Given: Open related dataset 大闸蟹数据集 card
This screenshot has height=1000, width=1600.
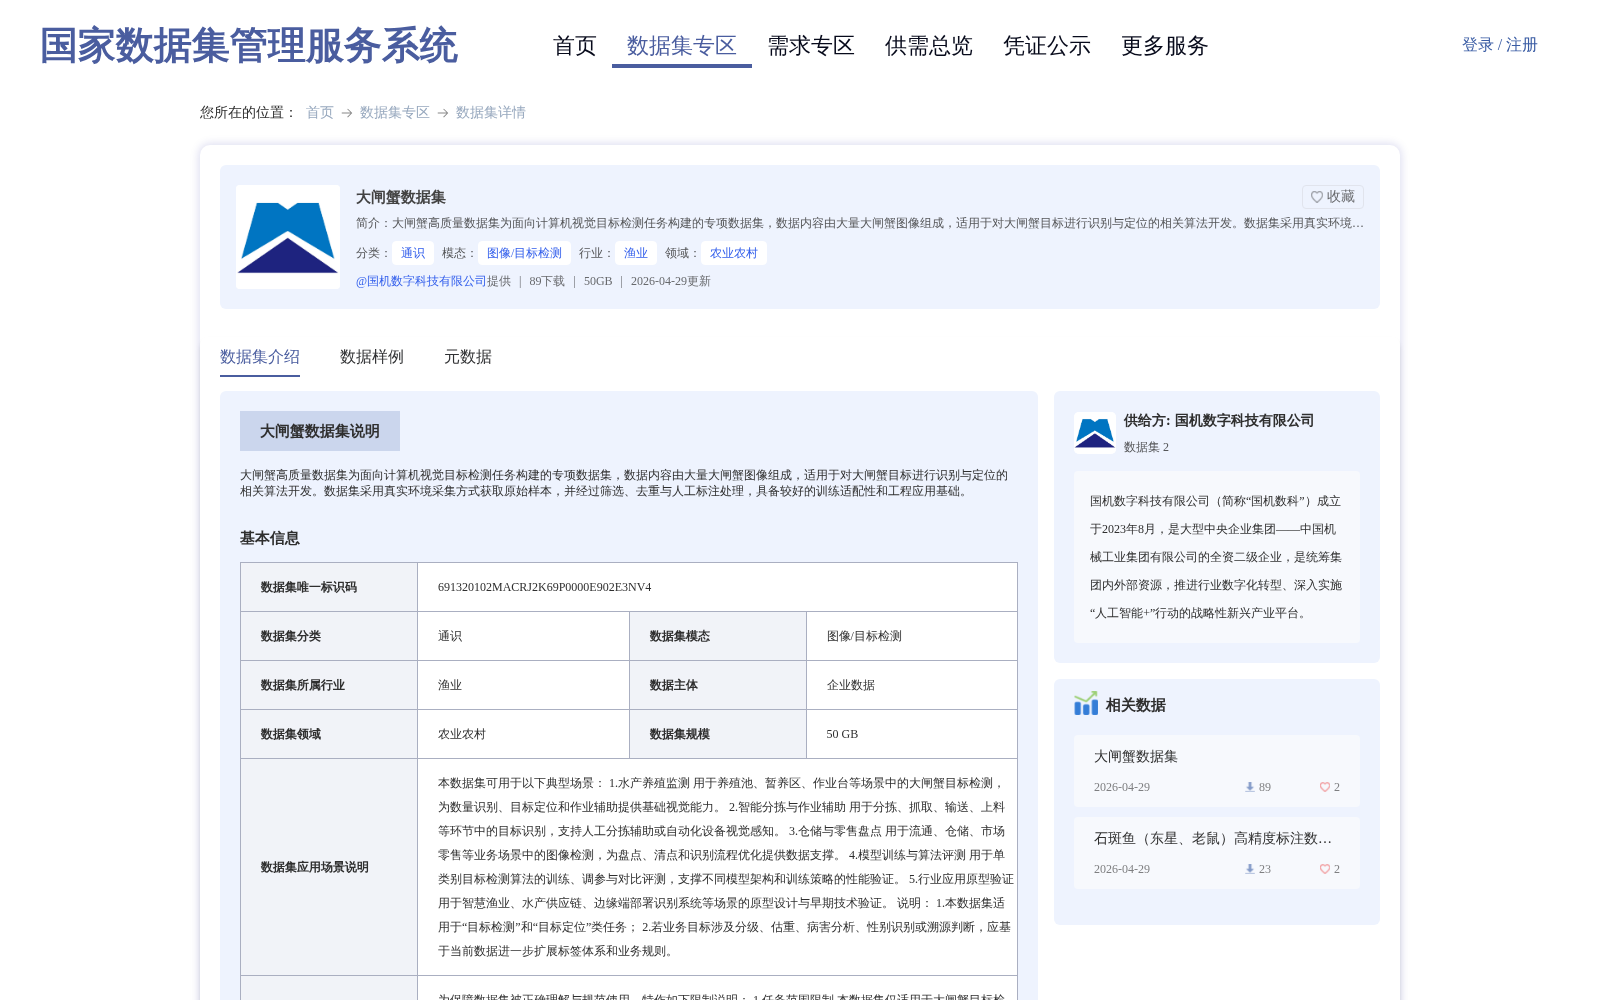Looking at the screenshot, I should coord(1217,771).
